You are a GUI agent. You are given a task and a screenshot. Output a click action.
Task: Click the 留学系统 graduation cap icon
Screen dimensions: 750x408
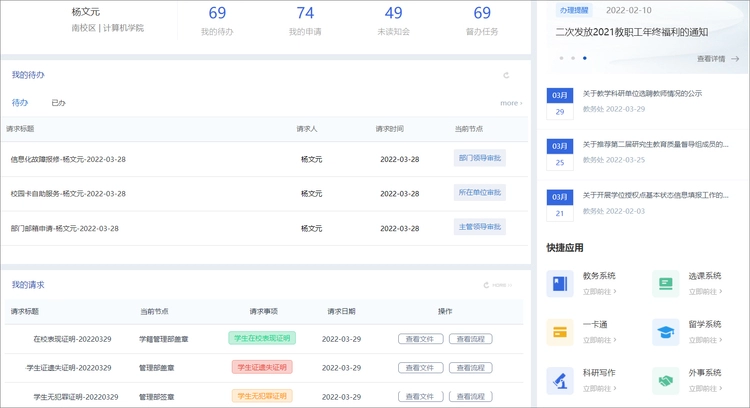(666, 332)
